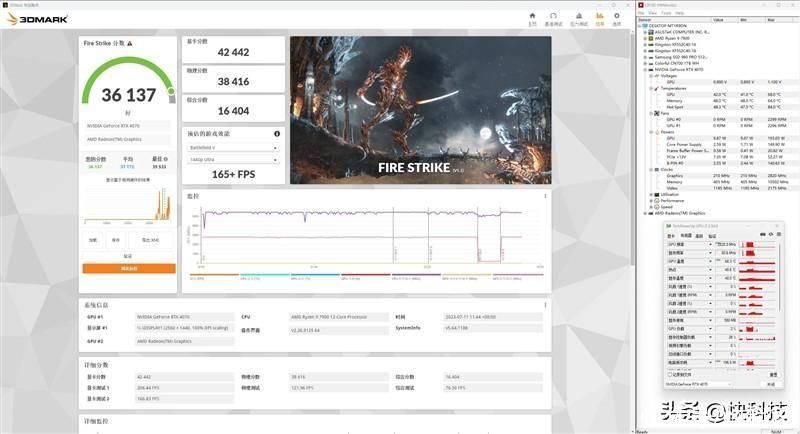Click the Close button at GPU-Z bottom
The height and width of the screenshot is (434, 800).
(771, 385)
